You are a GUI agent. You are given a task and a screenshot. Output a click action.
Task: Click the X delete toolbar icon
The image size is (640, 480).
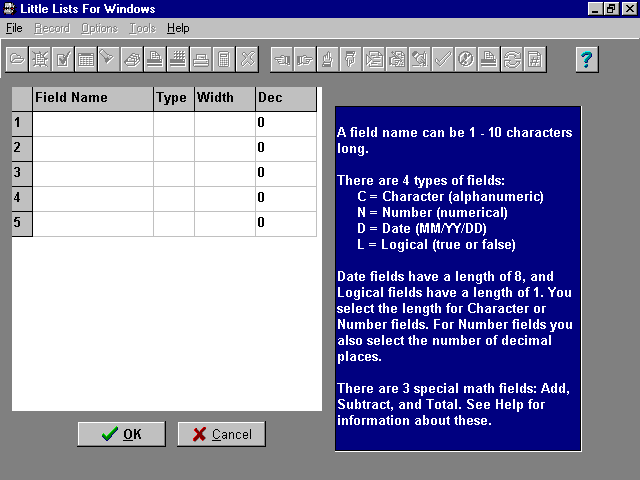click(247, 59)
